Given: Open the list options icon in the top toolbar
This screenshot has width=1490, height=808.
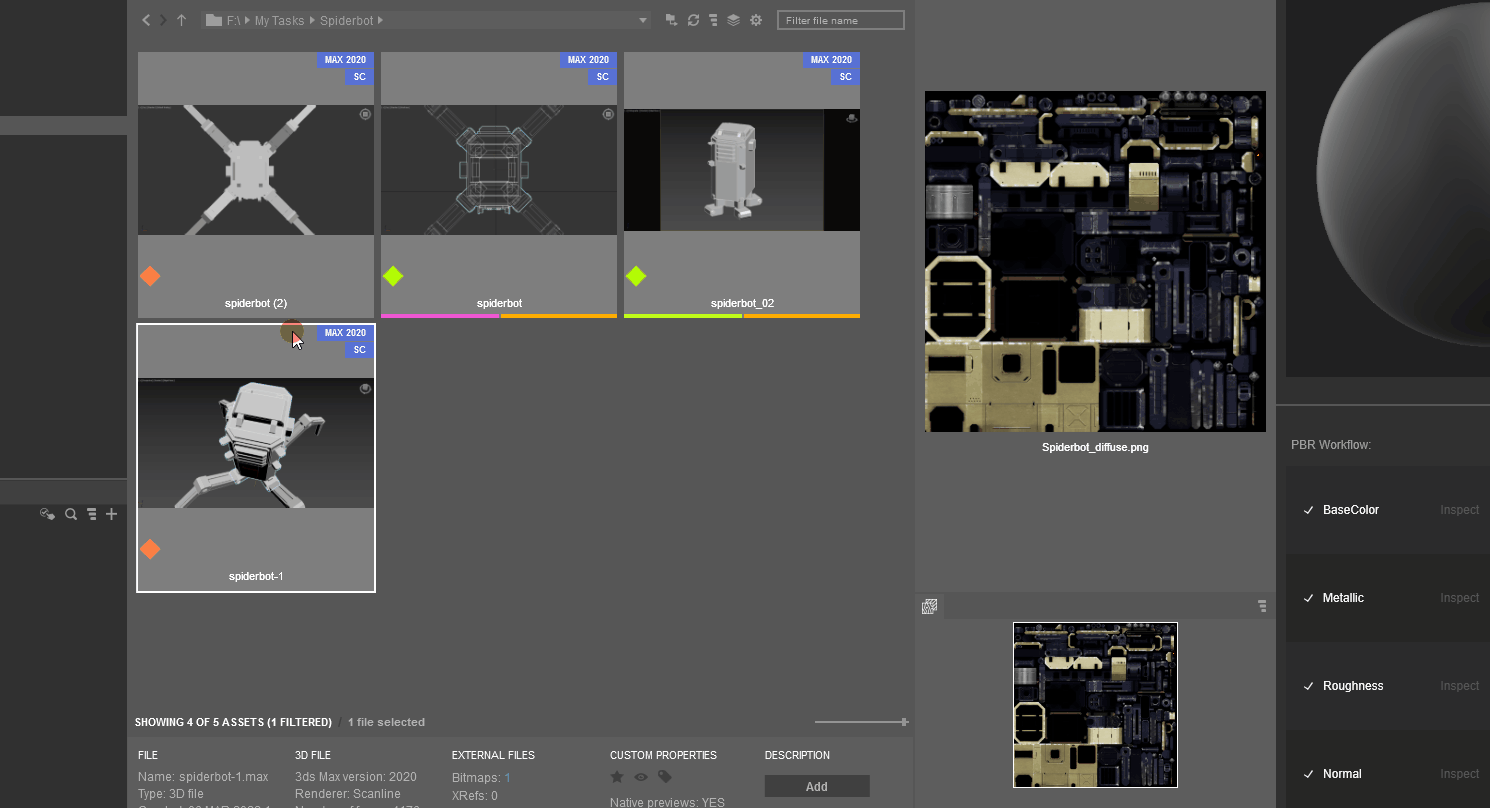Looking at the screenshot, I should 713,20.
